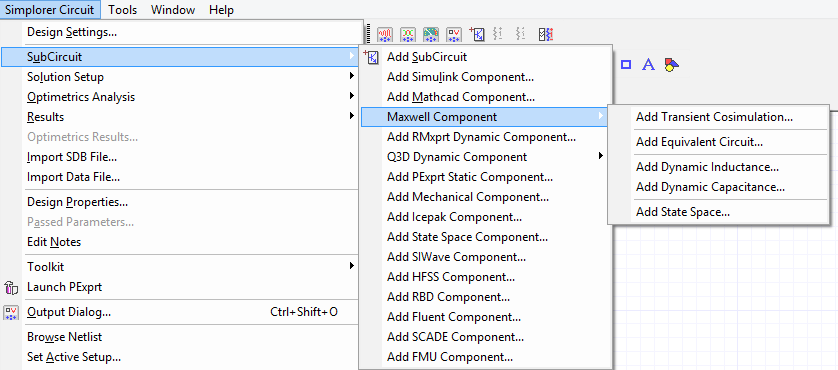
Task: Open the Tools menu
Action: 122,10
